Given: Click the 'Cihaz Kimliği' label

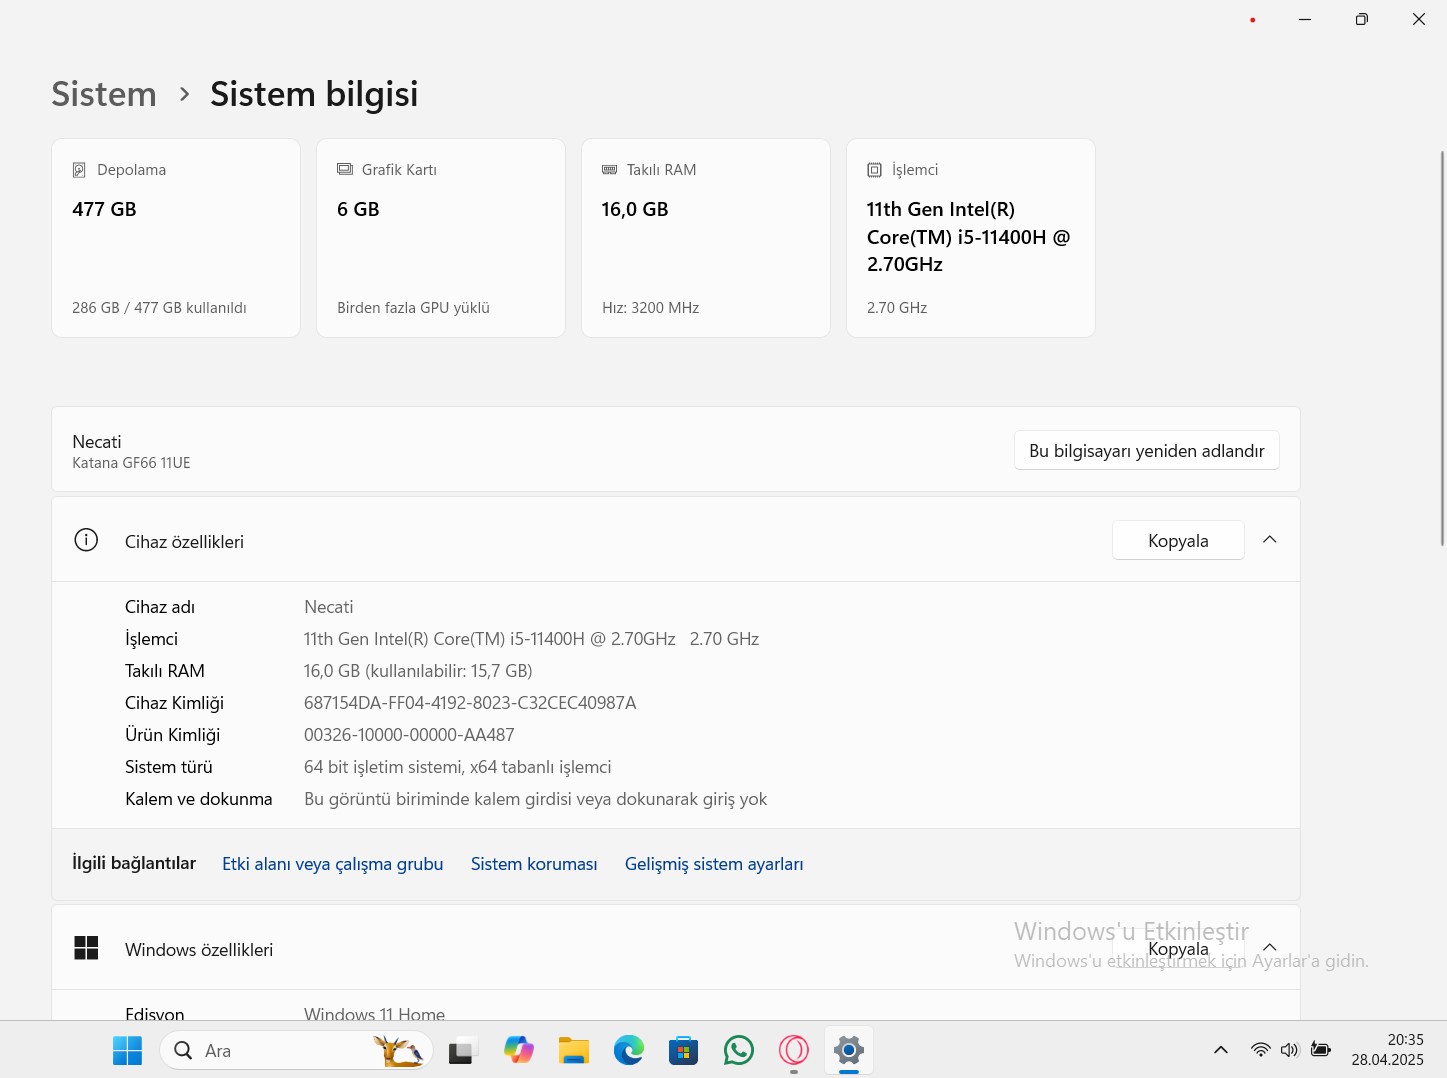Looking at the screenshot, I should [174, 703].
